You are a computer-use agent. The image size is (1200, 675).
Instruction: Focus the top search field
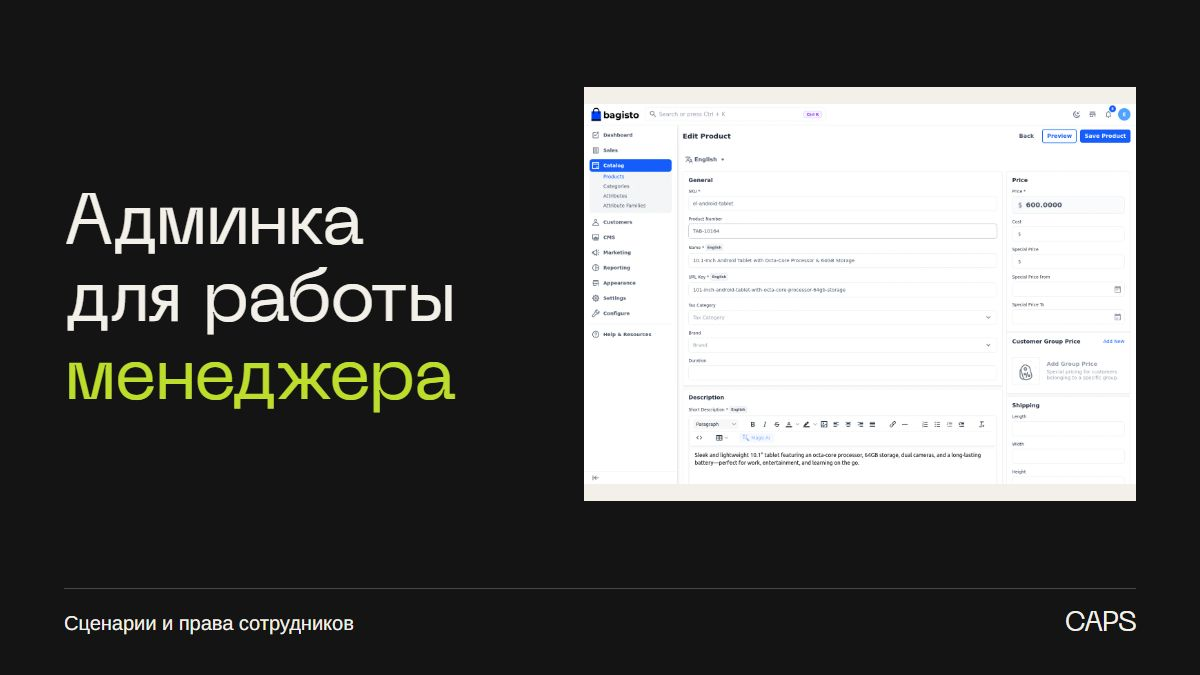[735, 114]
